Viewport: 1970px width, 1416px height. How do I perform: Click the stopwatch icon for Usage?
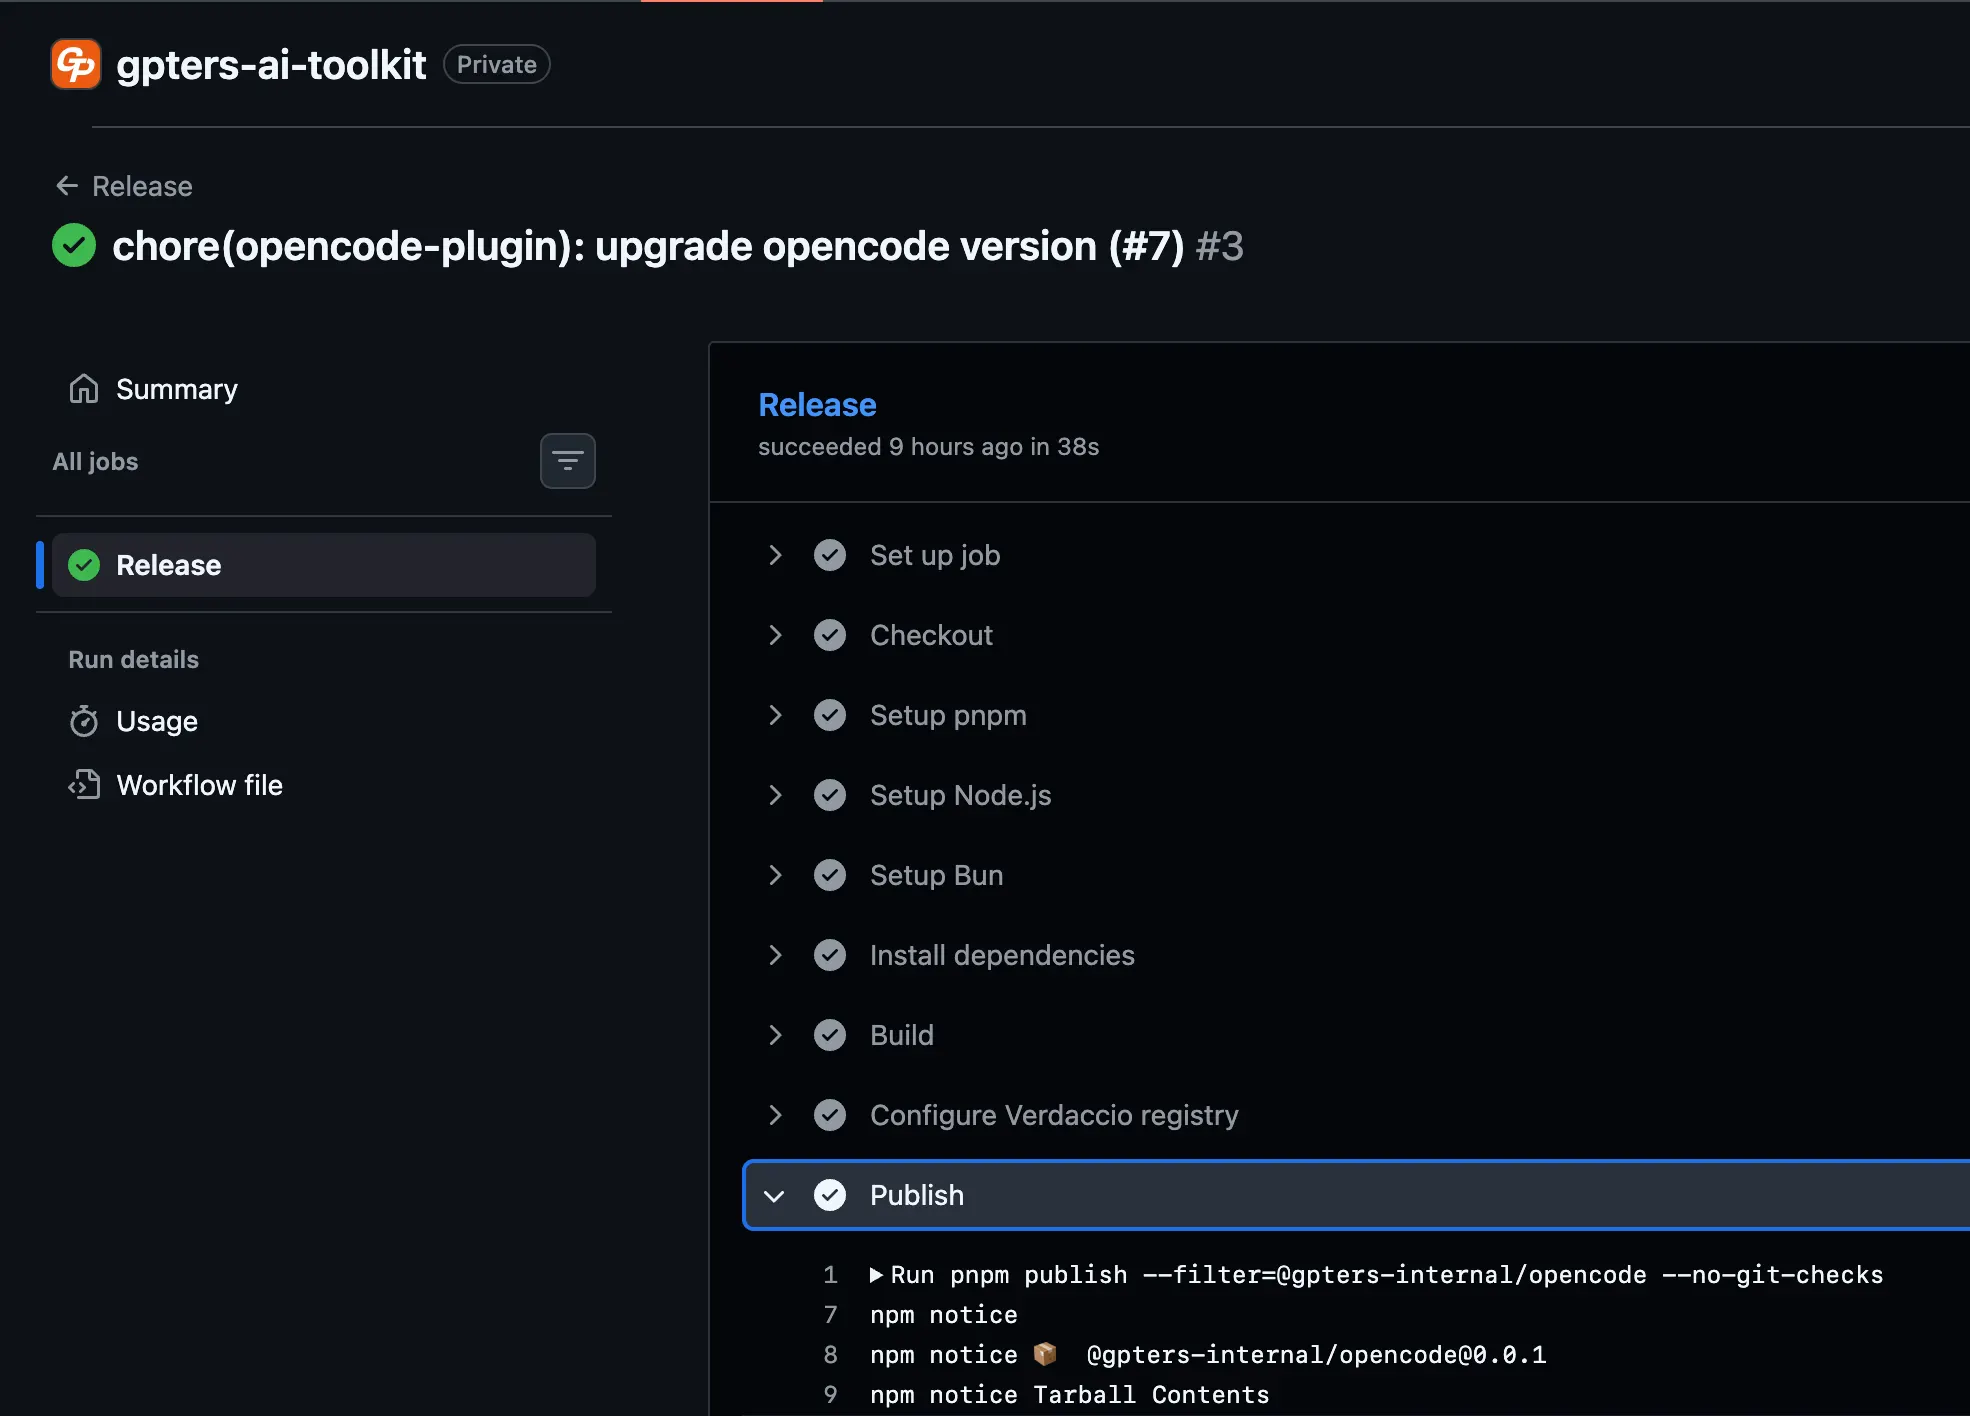(84, 721)
